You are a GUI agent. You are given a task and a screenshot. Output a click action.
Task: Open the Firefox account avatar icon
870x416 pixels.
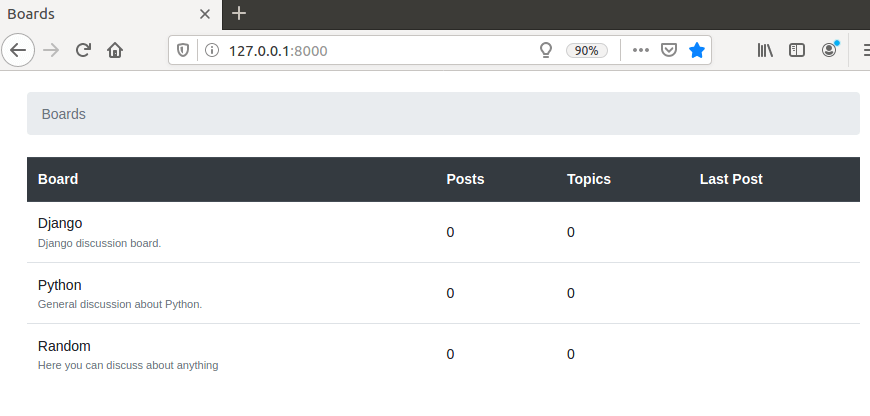[x=829, y=50]
